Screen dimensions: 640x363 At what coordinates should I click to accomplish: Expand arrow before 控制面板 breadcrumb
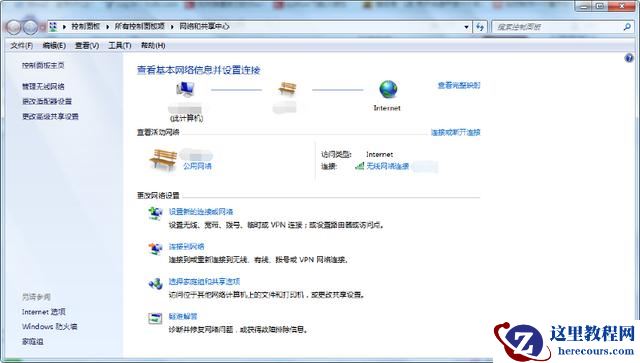pyautogui.click(x=64, y=27)
